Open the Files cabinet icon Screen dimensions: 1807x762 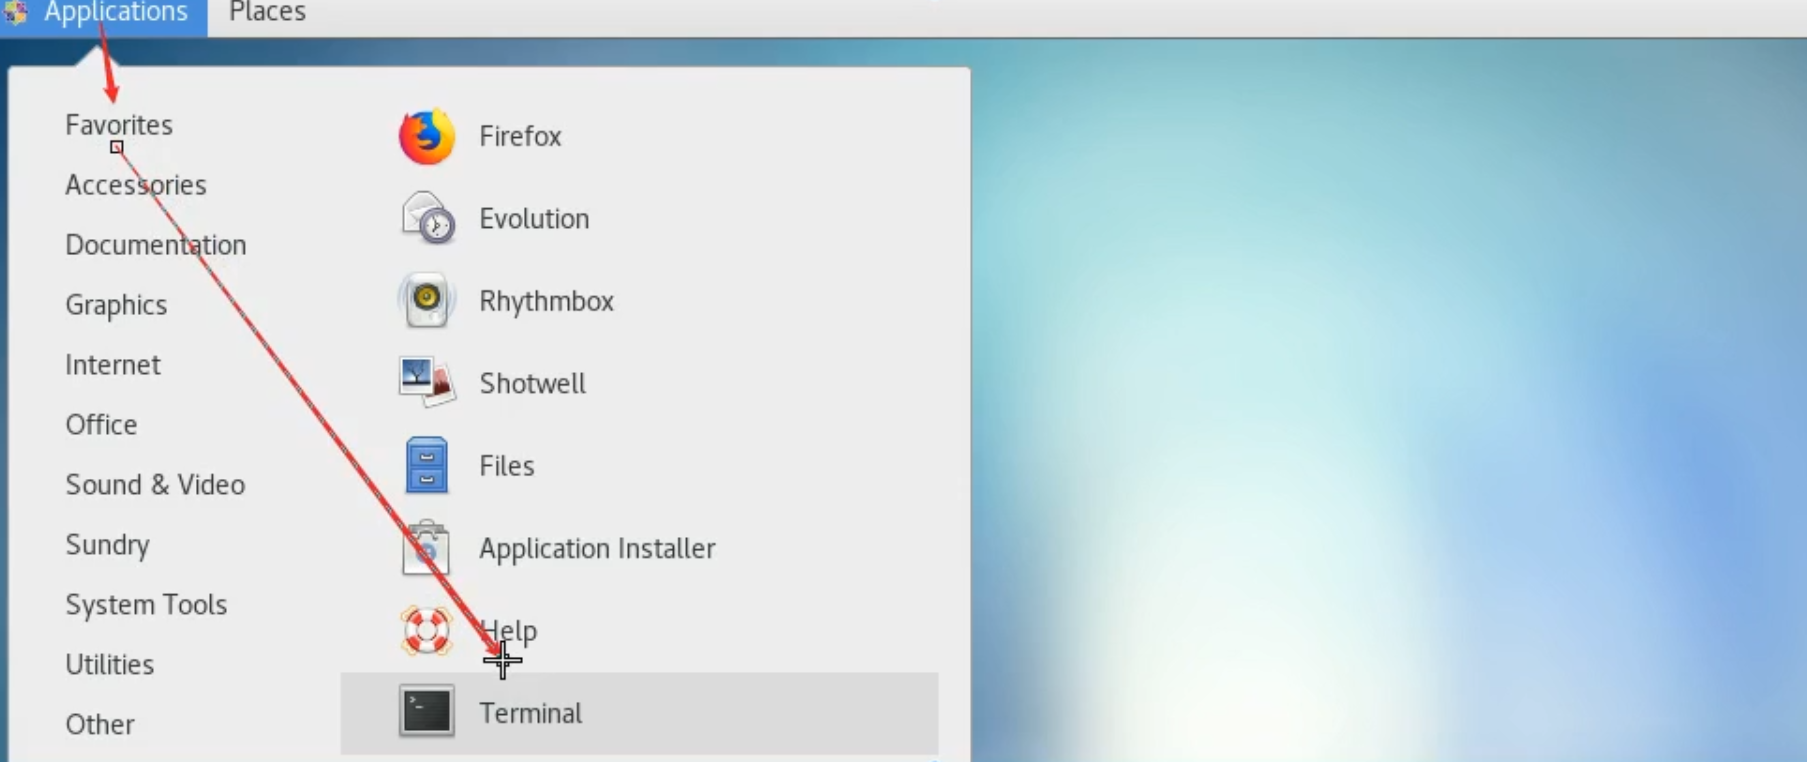(427, 465)
